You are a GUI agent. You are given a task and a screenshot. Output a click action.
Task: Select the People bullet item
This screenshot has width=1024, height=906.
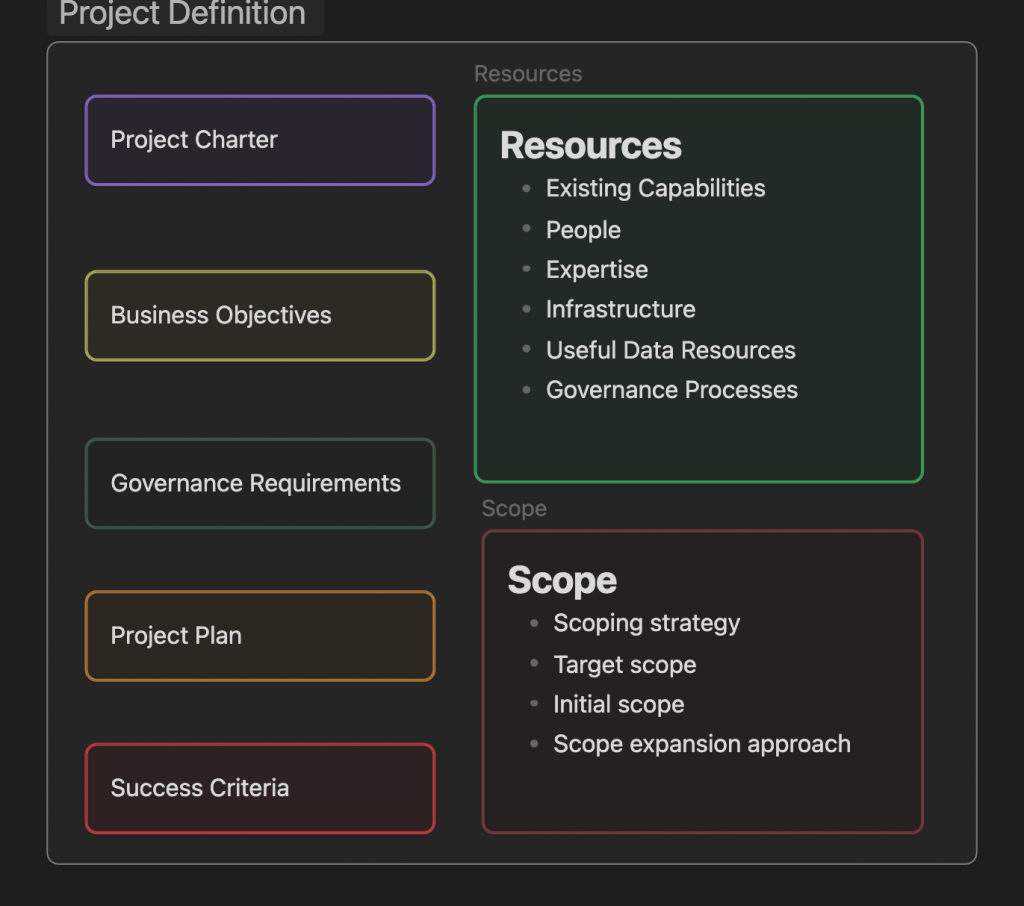(583, 230)
